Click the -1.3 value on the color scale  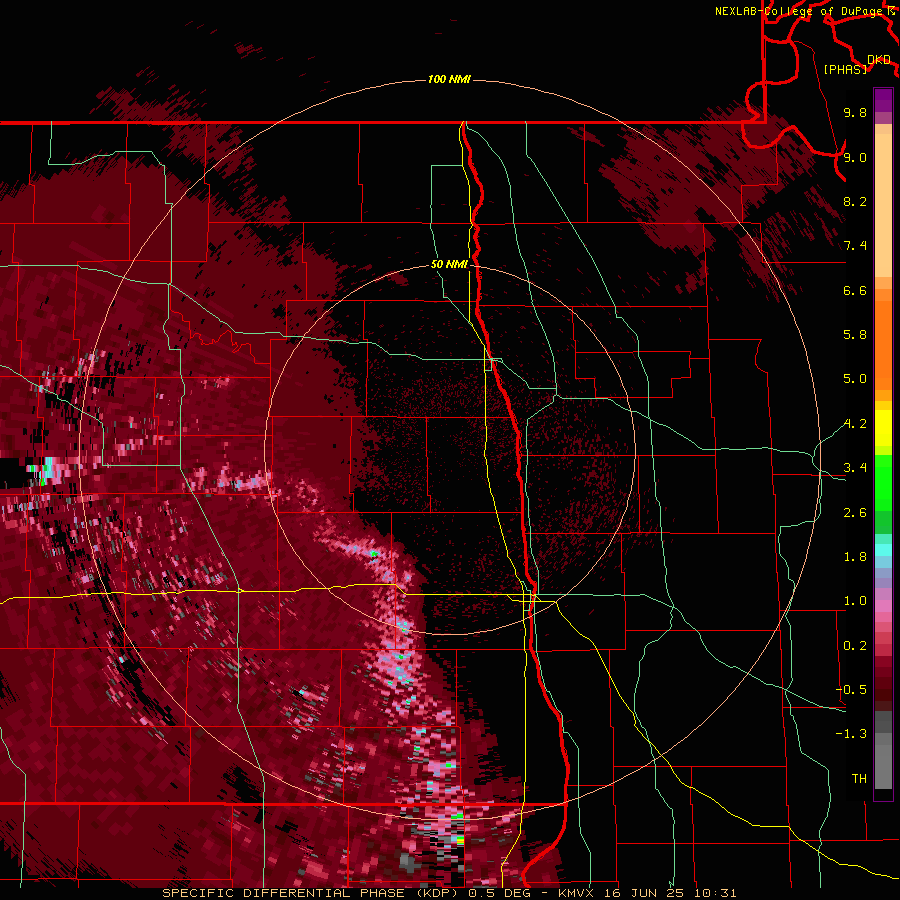851,734
